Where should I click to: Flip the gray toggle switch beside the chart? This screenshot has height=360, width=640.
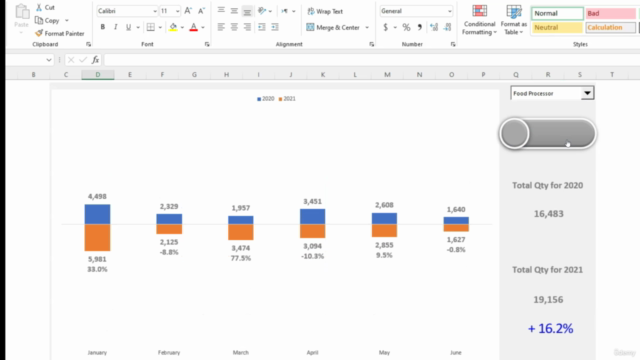(x=547, y=133)
